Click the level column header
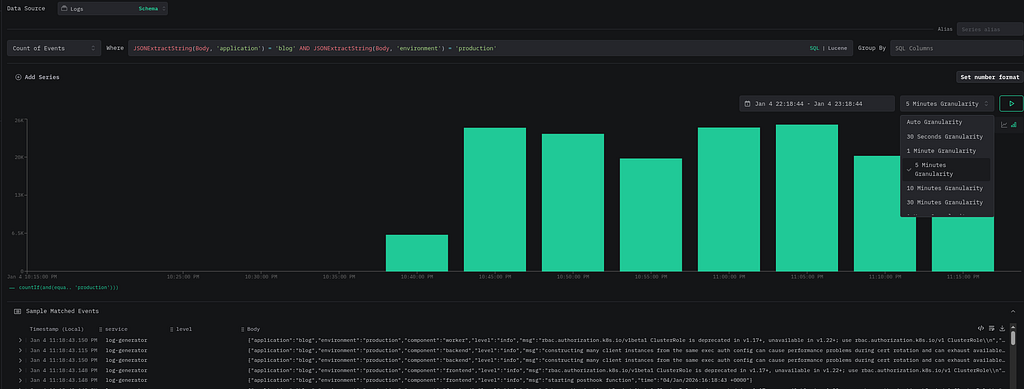This screenshot has height=389, width=1024. (x=184, y=330)
